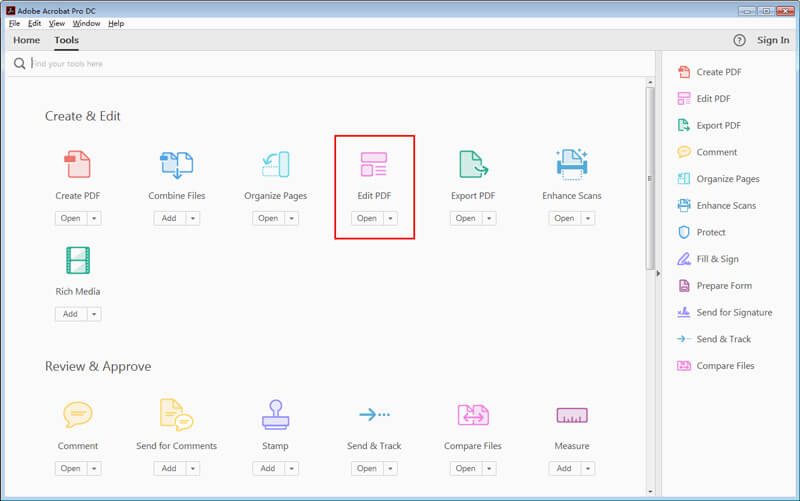
Task: Click the tools search field
Action: coord(330,64)
